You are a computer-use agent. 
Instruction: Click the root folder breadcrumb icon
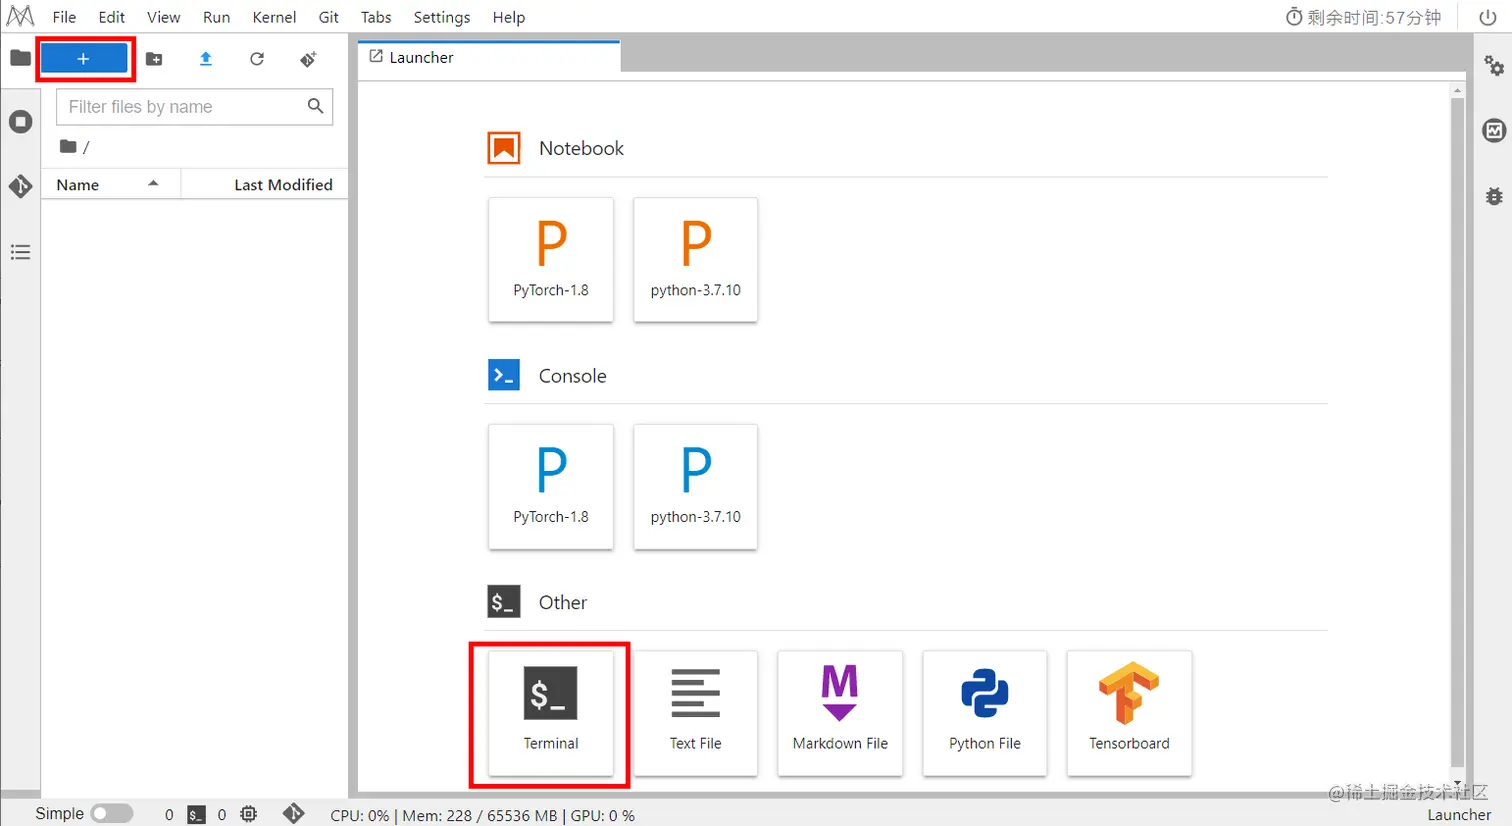click(x=68, y=146)
